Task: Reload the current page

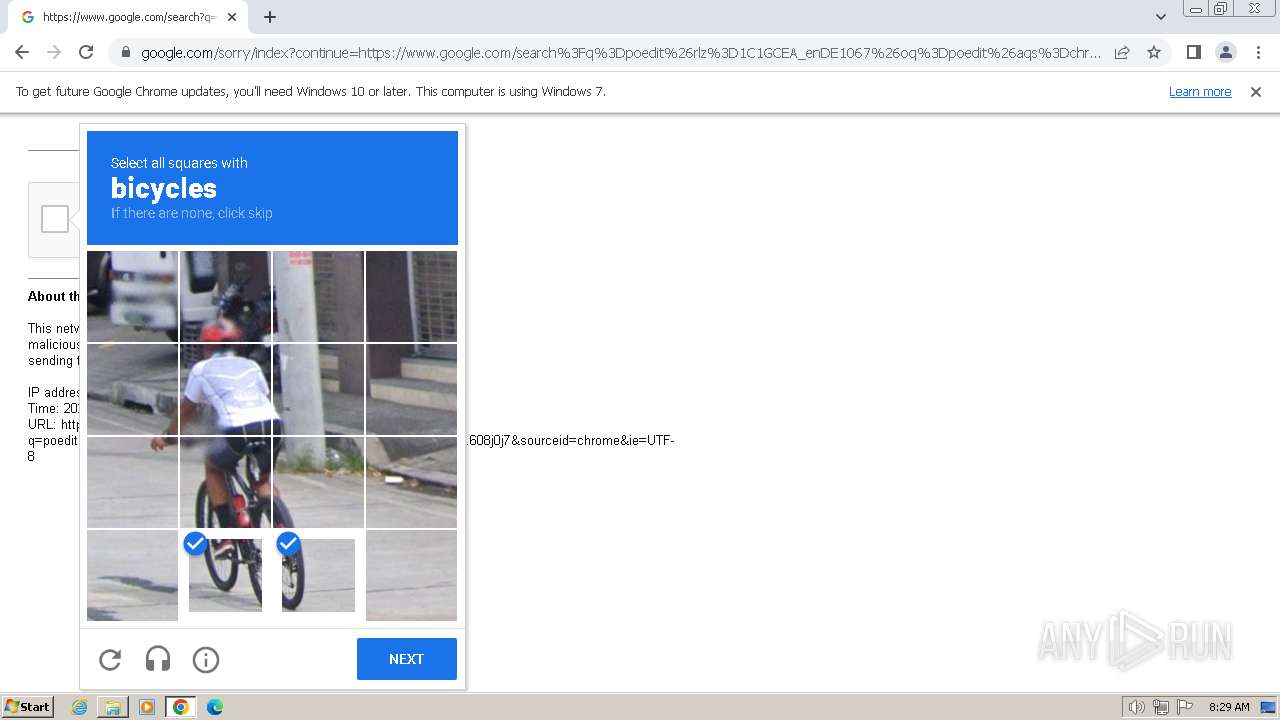Action: point(86,52)
